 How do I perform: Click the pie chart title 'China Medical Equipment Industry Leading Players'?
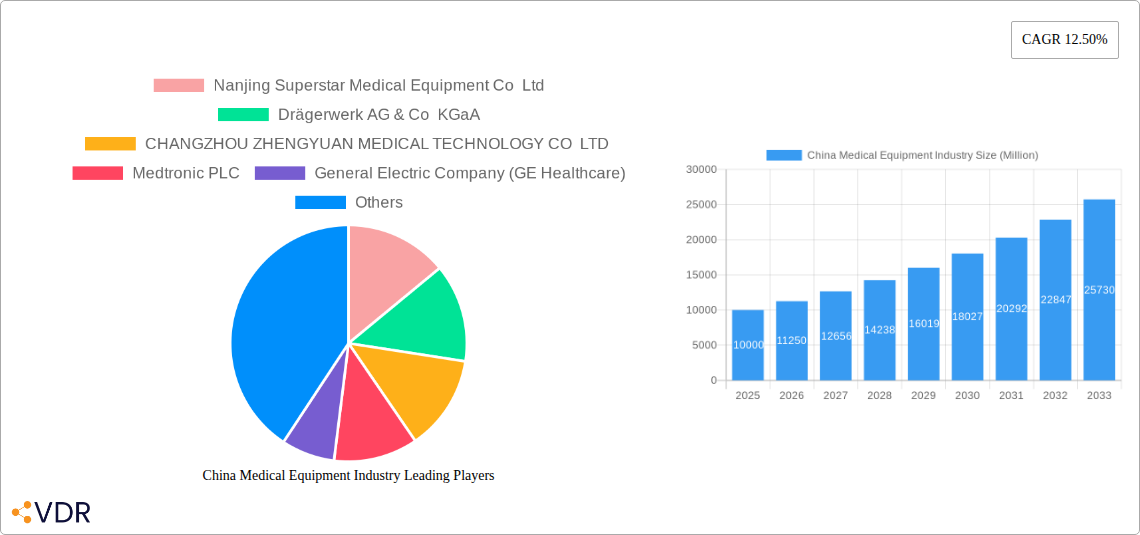pos(348,475)
